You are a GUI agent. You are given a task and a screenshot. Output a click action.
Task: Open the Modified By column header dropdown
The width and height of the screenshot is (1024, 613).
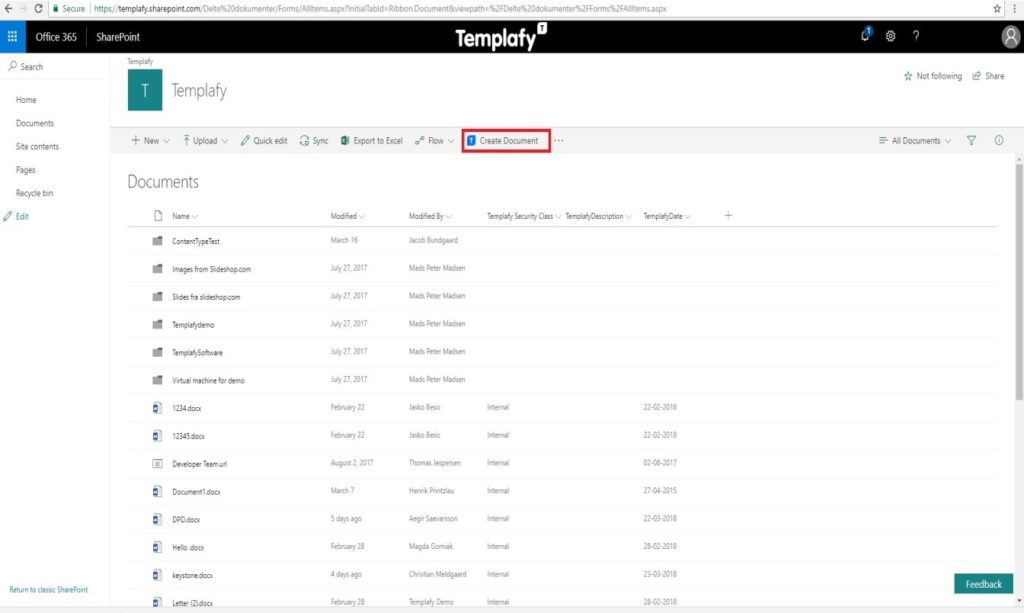click(430, 216)
